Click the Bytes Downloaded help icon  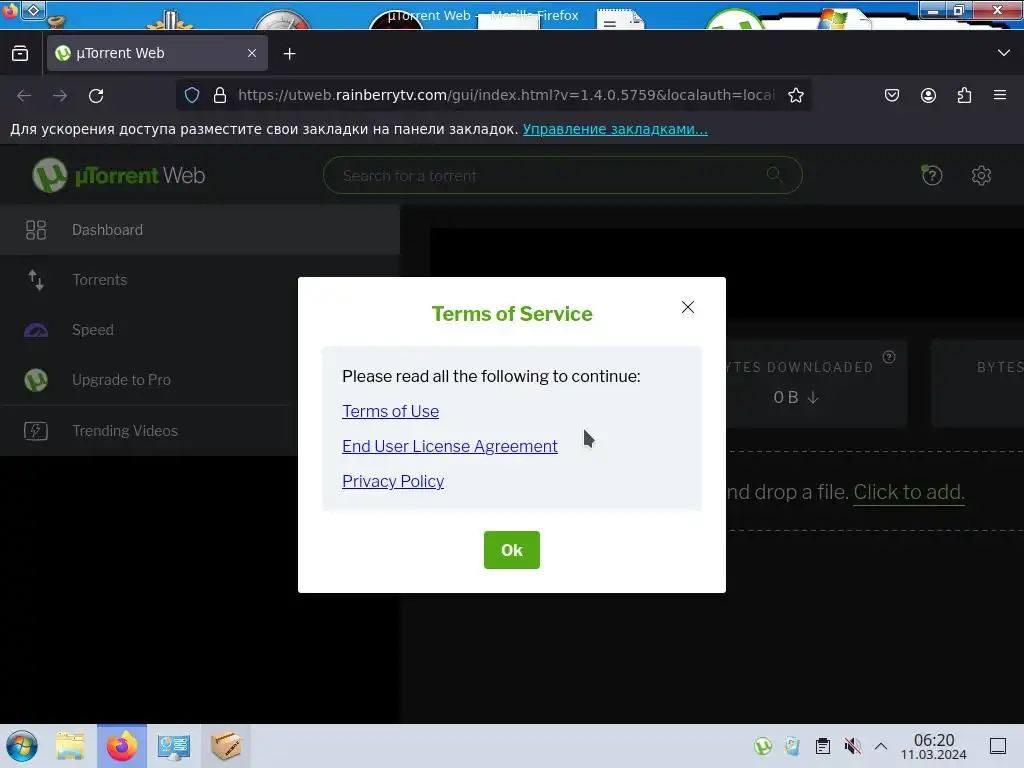(x=889, y=357)
